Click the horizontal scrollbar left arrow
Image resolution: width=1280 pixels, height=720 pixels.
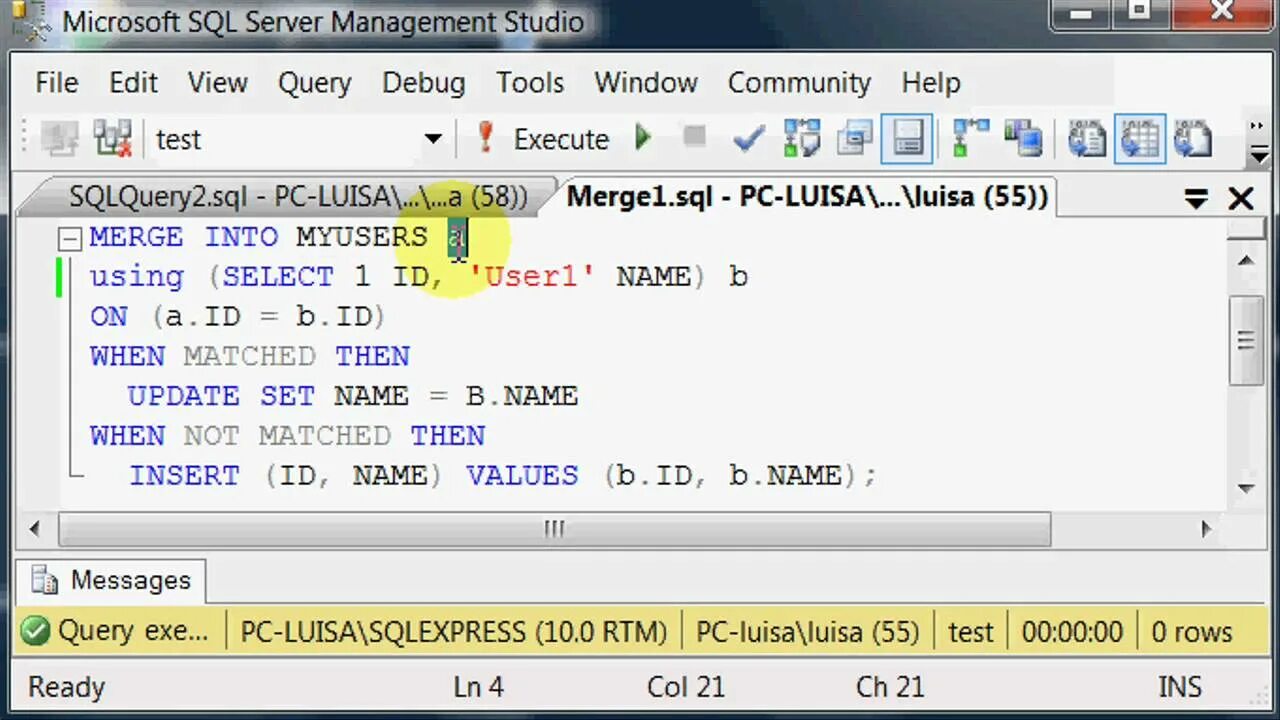[x=36, y=529]
